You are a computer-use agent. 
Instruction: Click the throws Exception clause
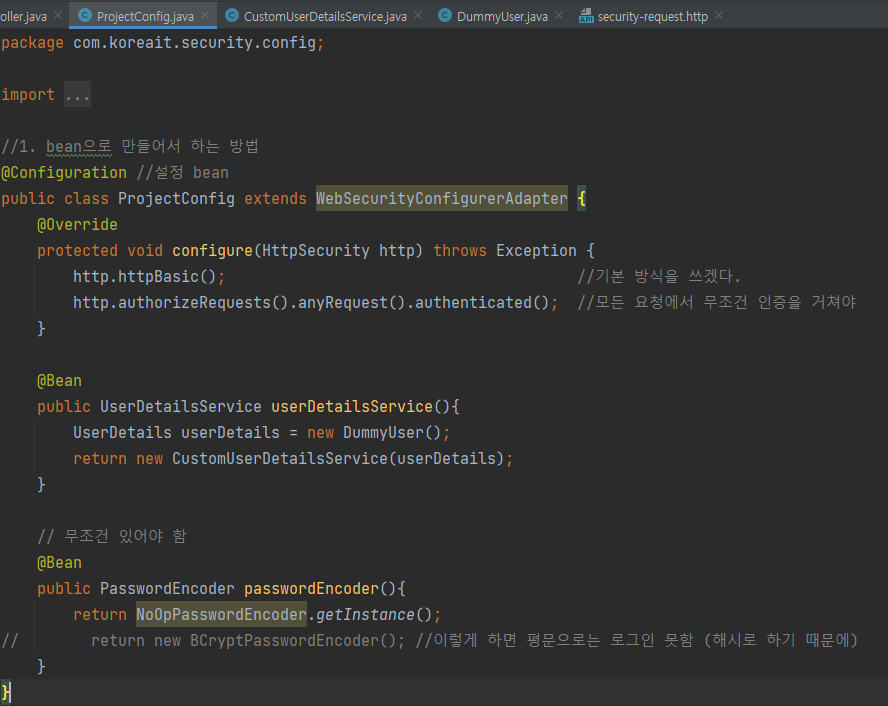505,250
